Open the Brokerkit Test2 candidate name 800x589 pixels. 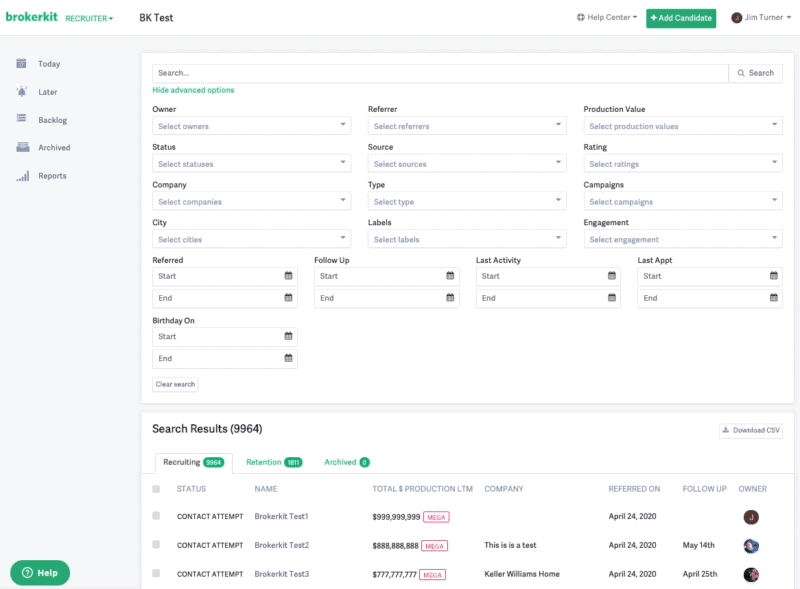coord(282,545)
